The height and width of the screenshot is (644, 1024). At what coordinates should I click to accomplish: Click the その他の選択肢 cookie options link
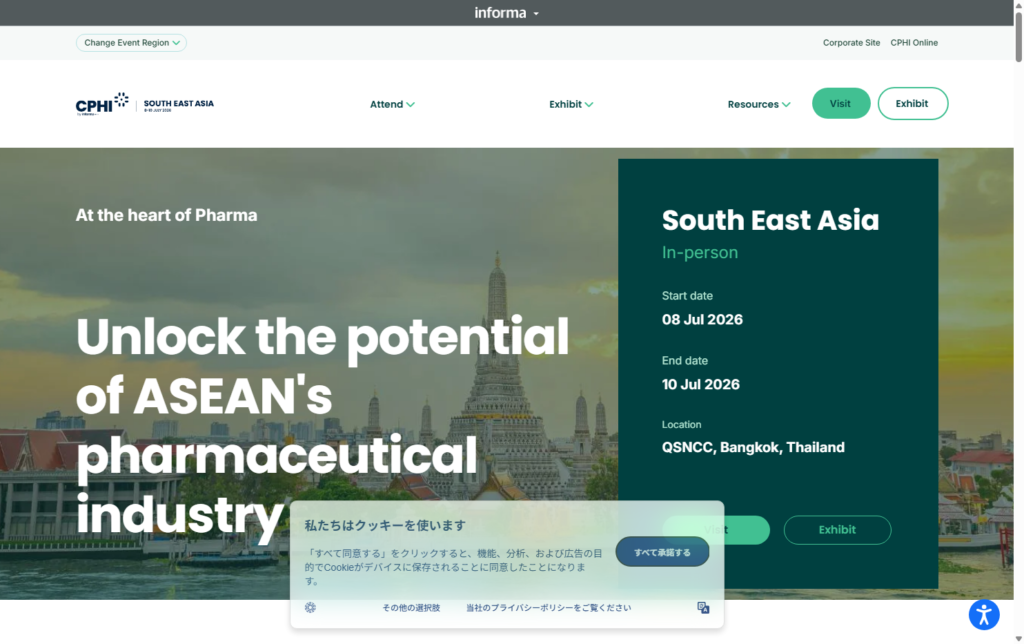(x=411, y=607)
